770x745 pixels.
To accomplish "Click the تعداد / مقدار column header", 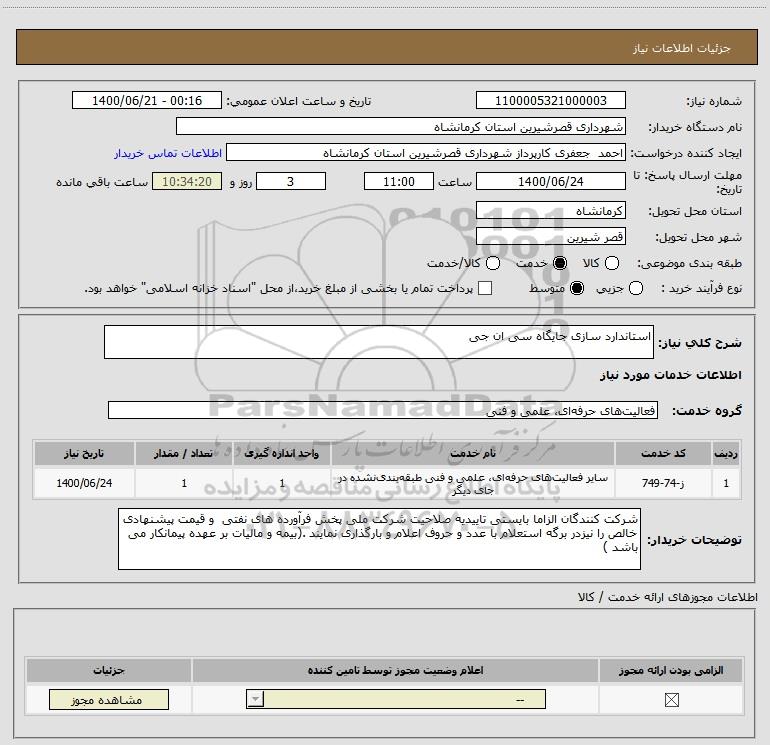I will (x=184, y=453).
